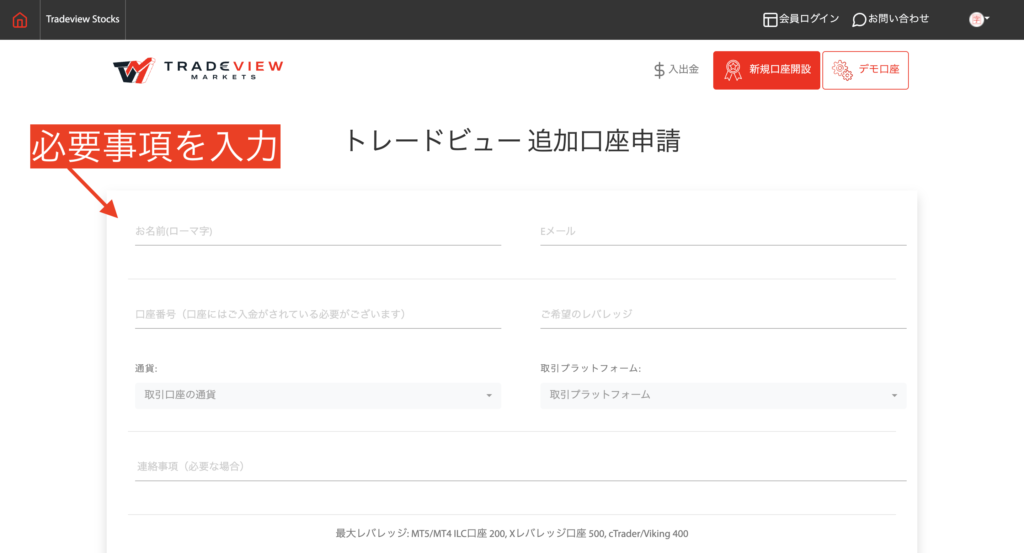The height and width of the screenshot is (553, 1024).
Task: Click the 取引プラットフォーム: label
Action: (591, 368)
